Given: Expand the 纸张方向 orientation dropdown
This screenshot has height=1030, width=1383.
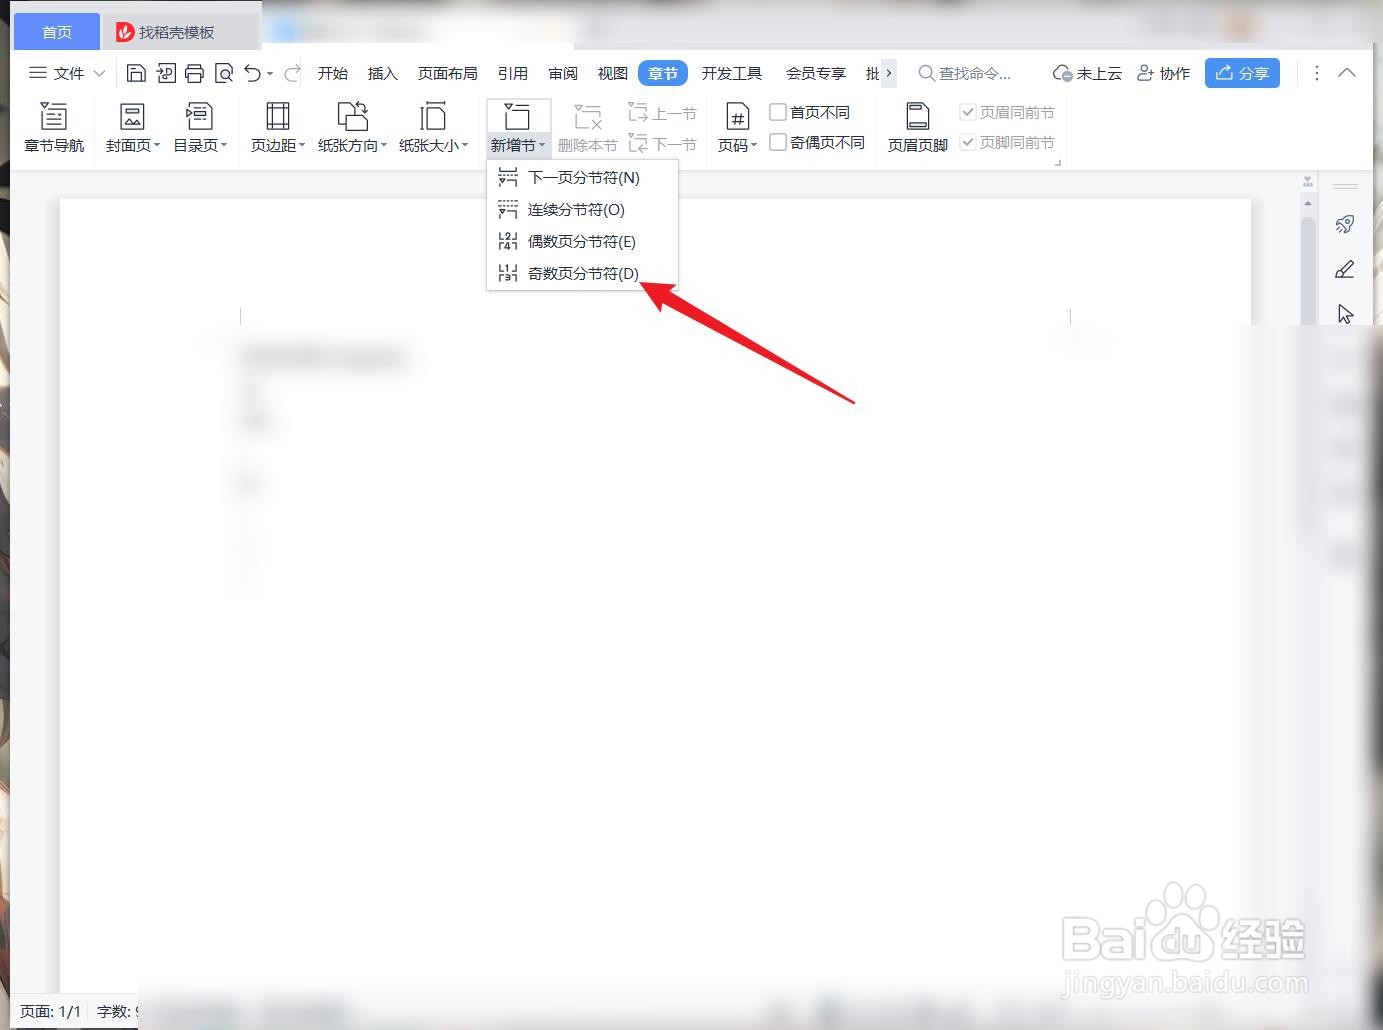Looking at the screenshot, I should pos(384,144).
